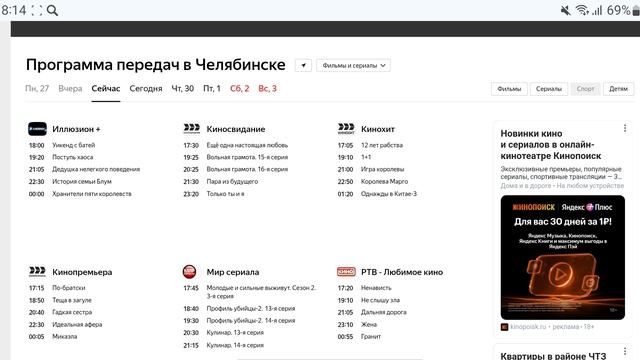Open Поступь хаоса at 19:20
This screenshot has height=360, width=640.
coord(73,157)
